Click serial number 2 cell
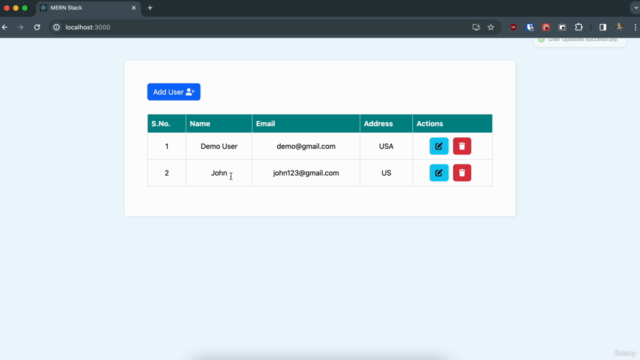The image size is (640, 360). [x=167, y=173]
